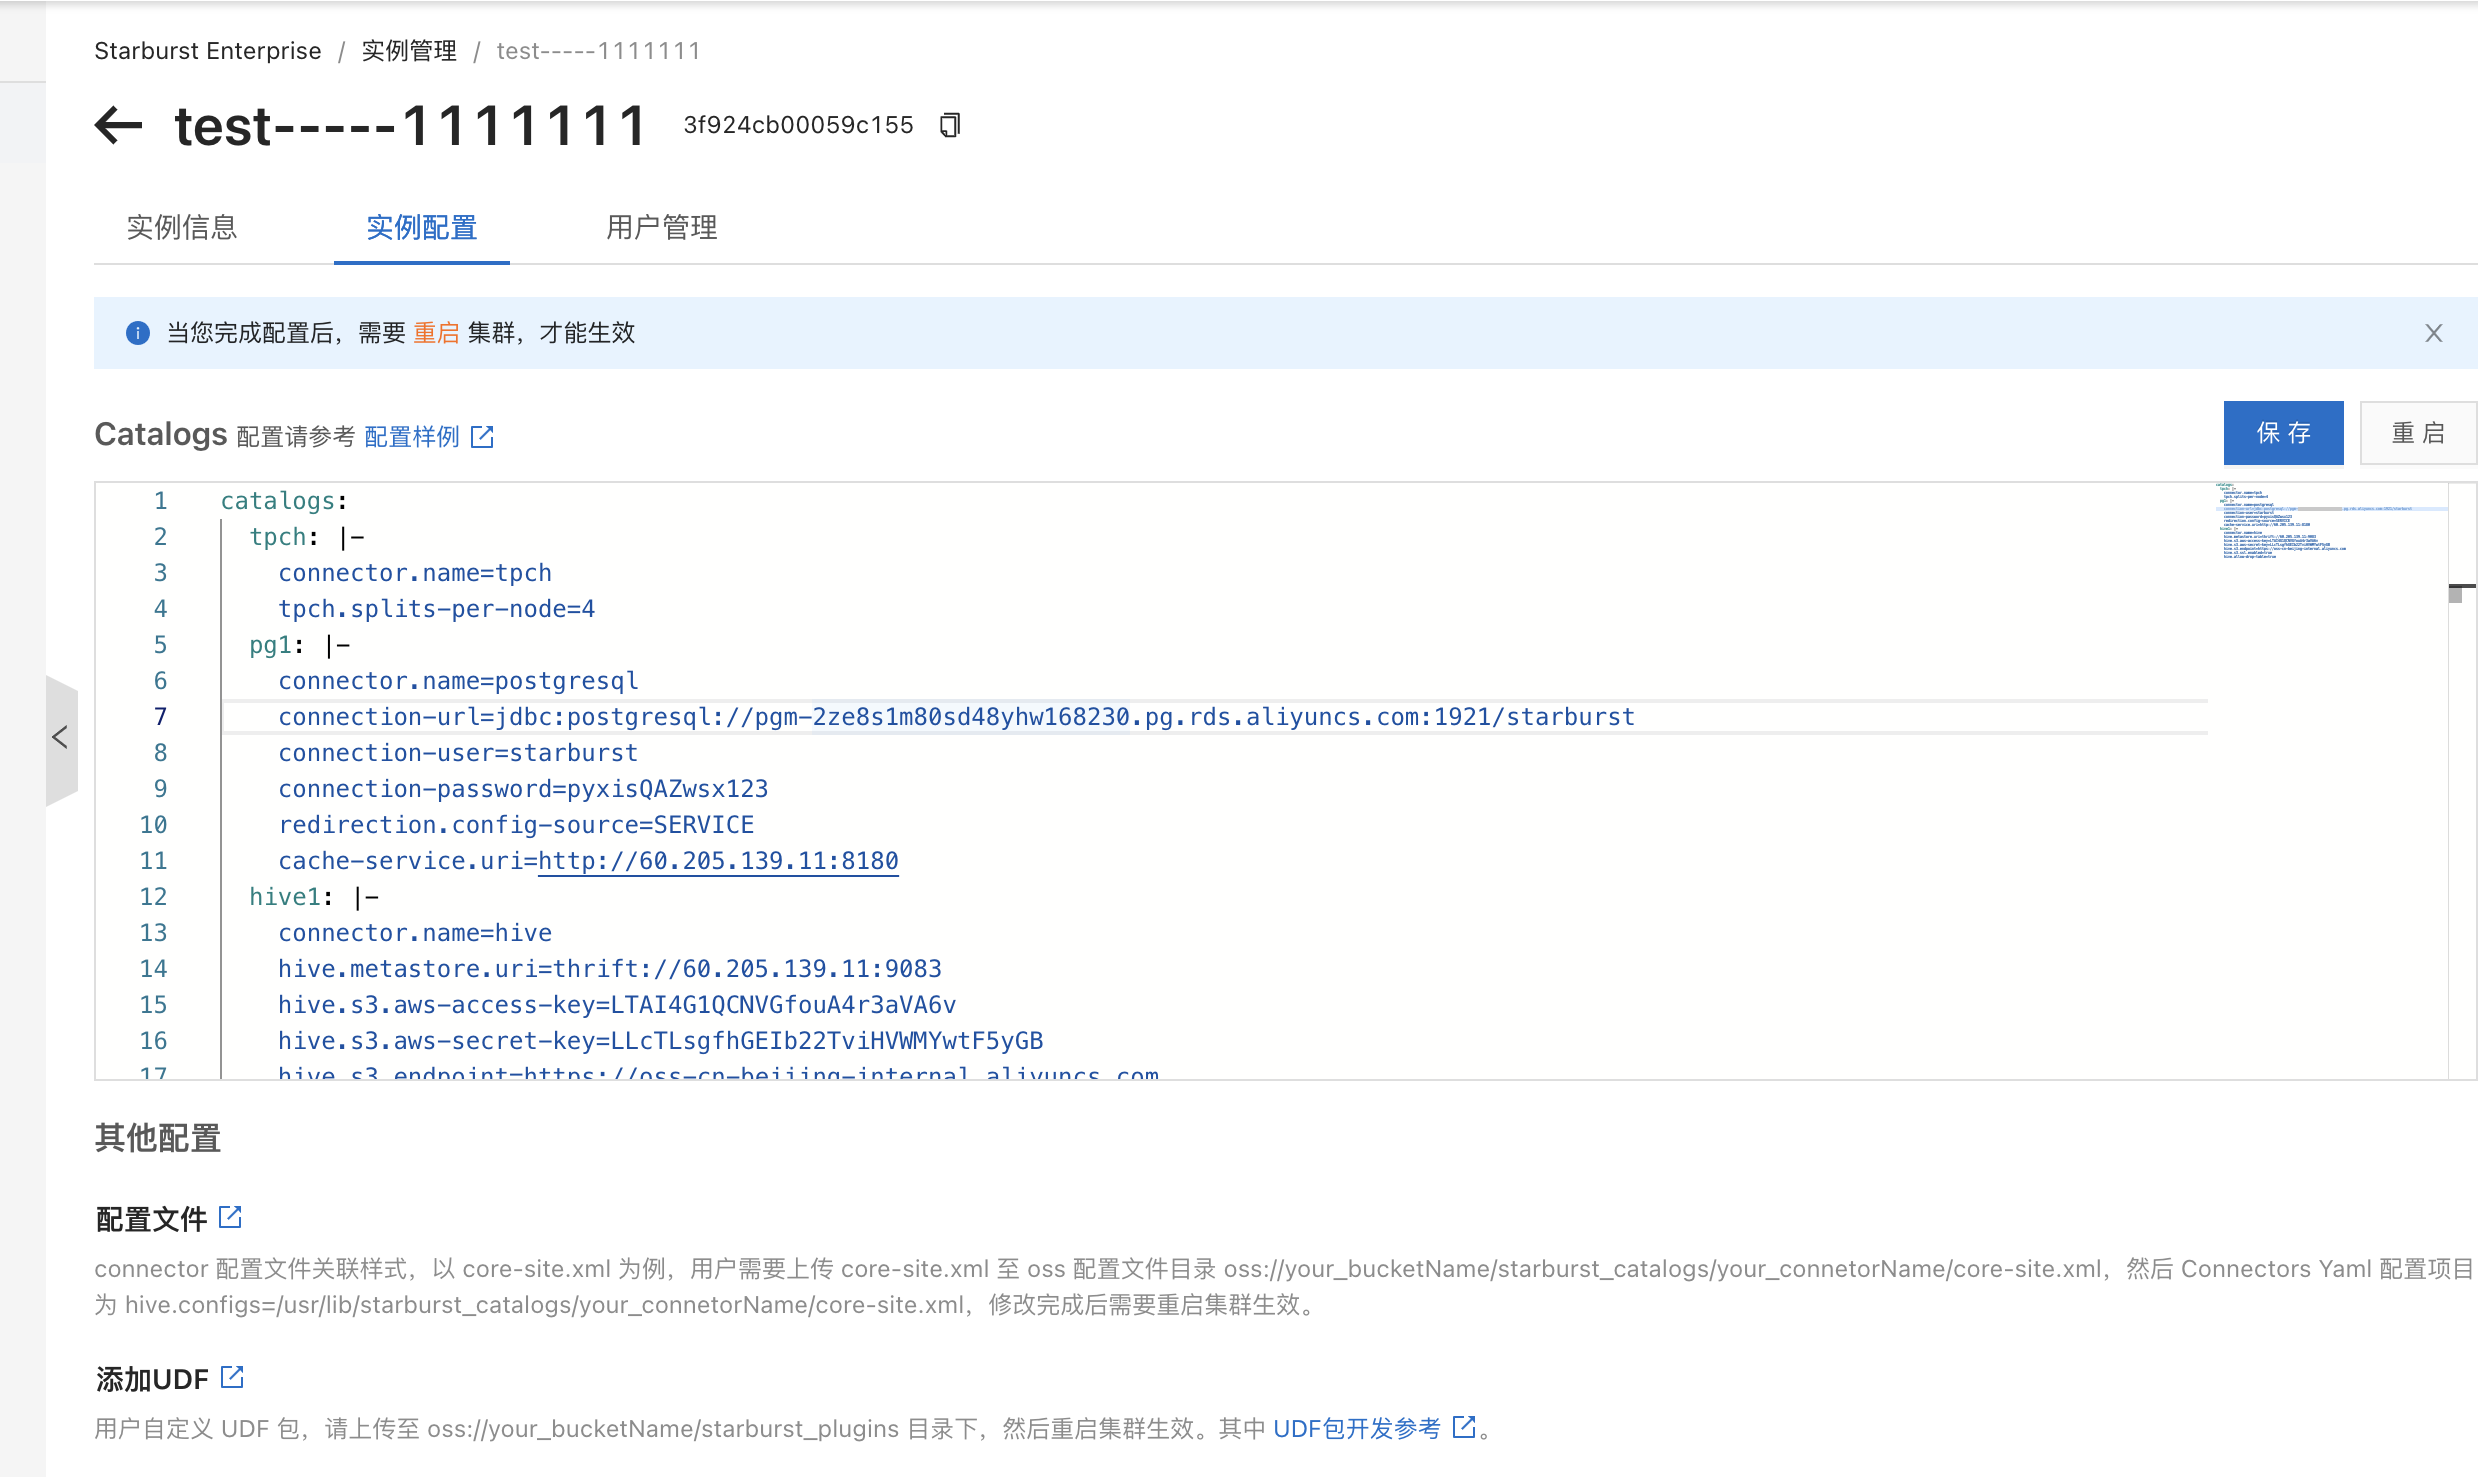Dismiss the restart notice banner
The width and height of the screenshot is (2478, 1478).
coord(2434,333)
